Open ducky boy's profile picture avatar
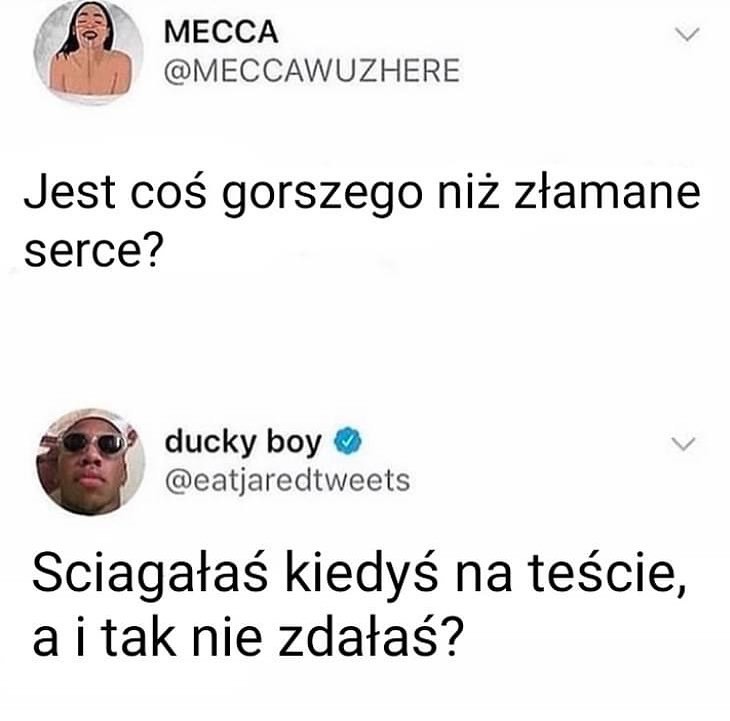Screen dimensions: 730x721 [x=91, y=462]
